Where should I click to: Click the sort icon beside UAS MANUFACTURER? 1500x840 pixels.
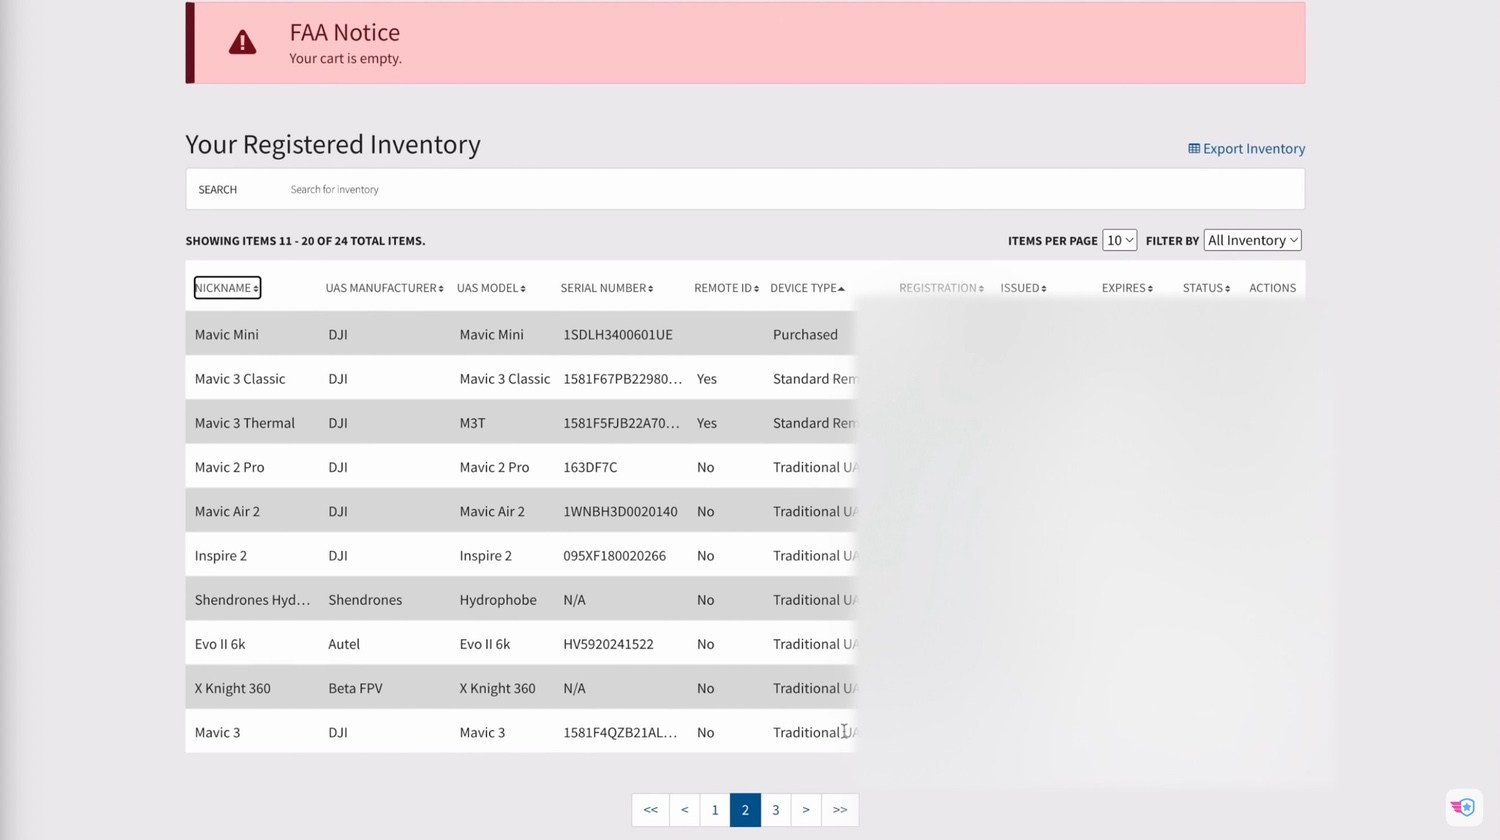pyautogui.click(x=443, y=288)
